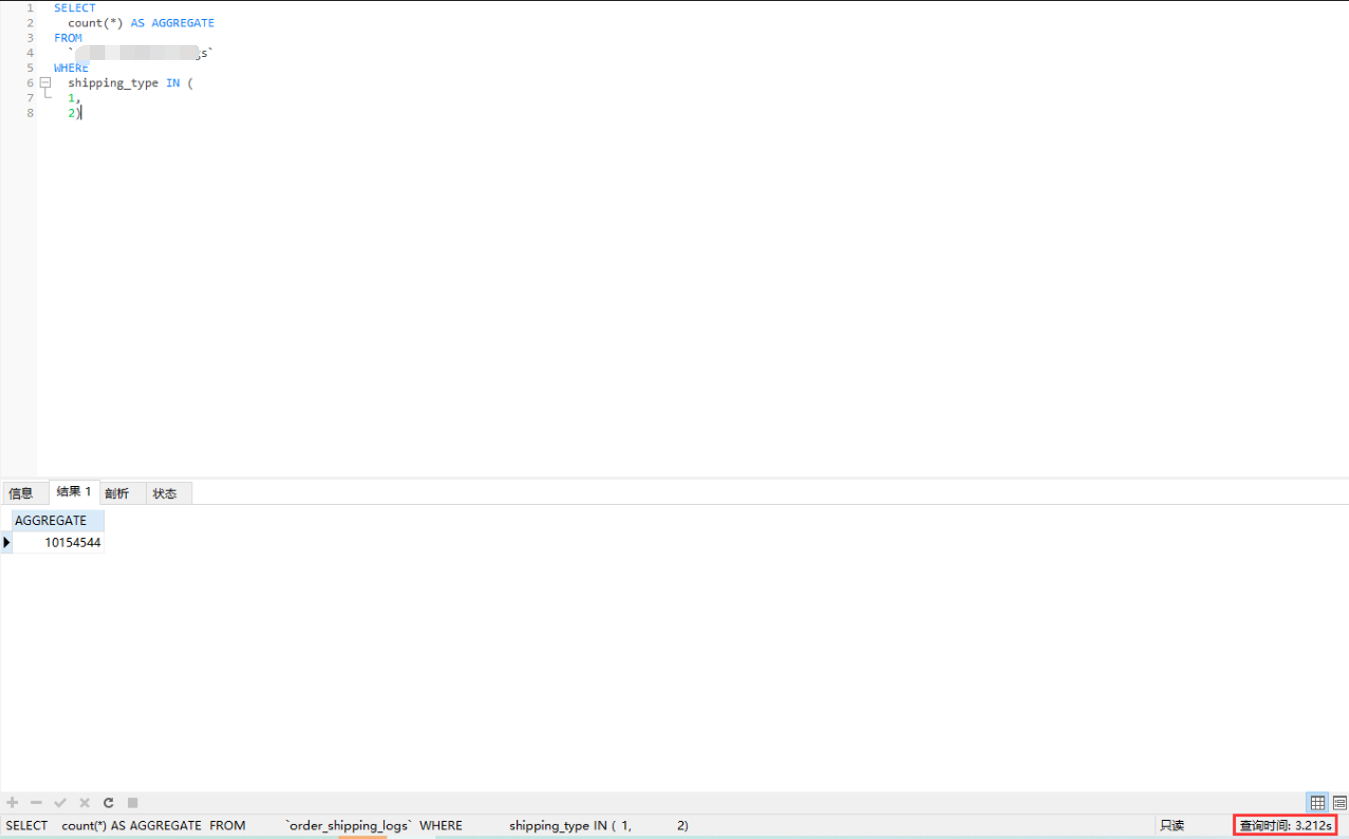Image resolution: width=1349 pixels, height=839 pixels.
Task: Click the line 1 number in the editor gutter
Action: [30, 8]
